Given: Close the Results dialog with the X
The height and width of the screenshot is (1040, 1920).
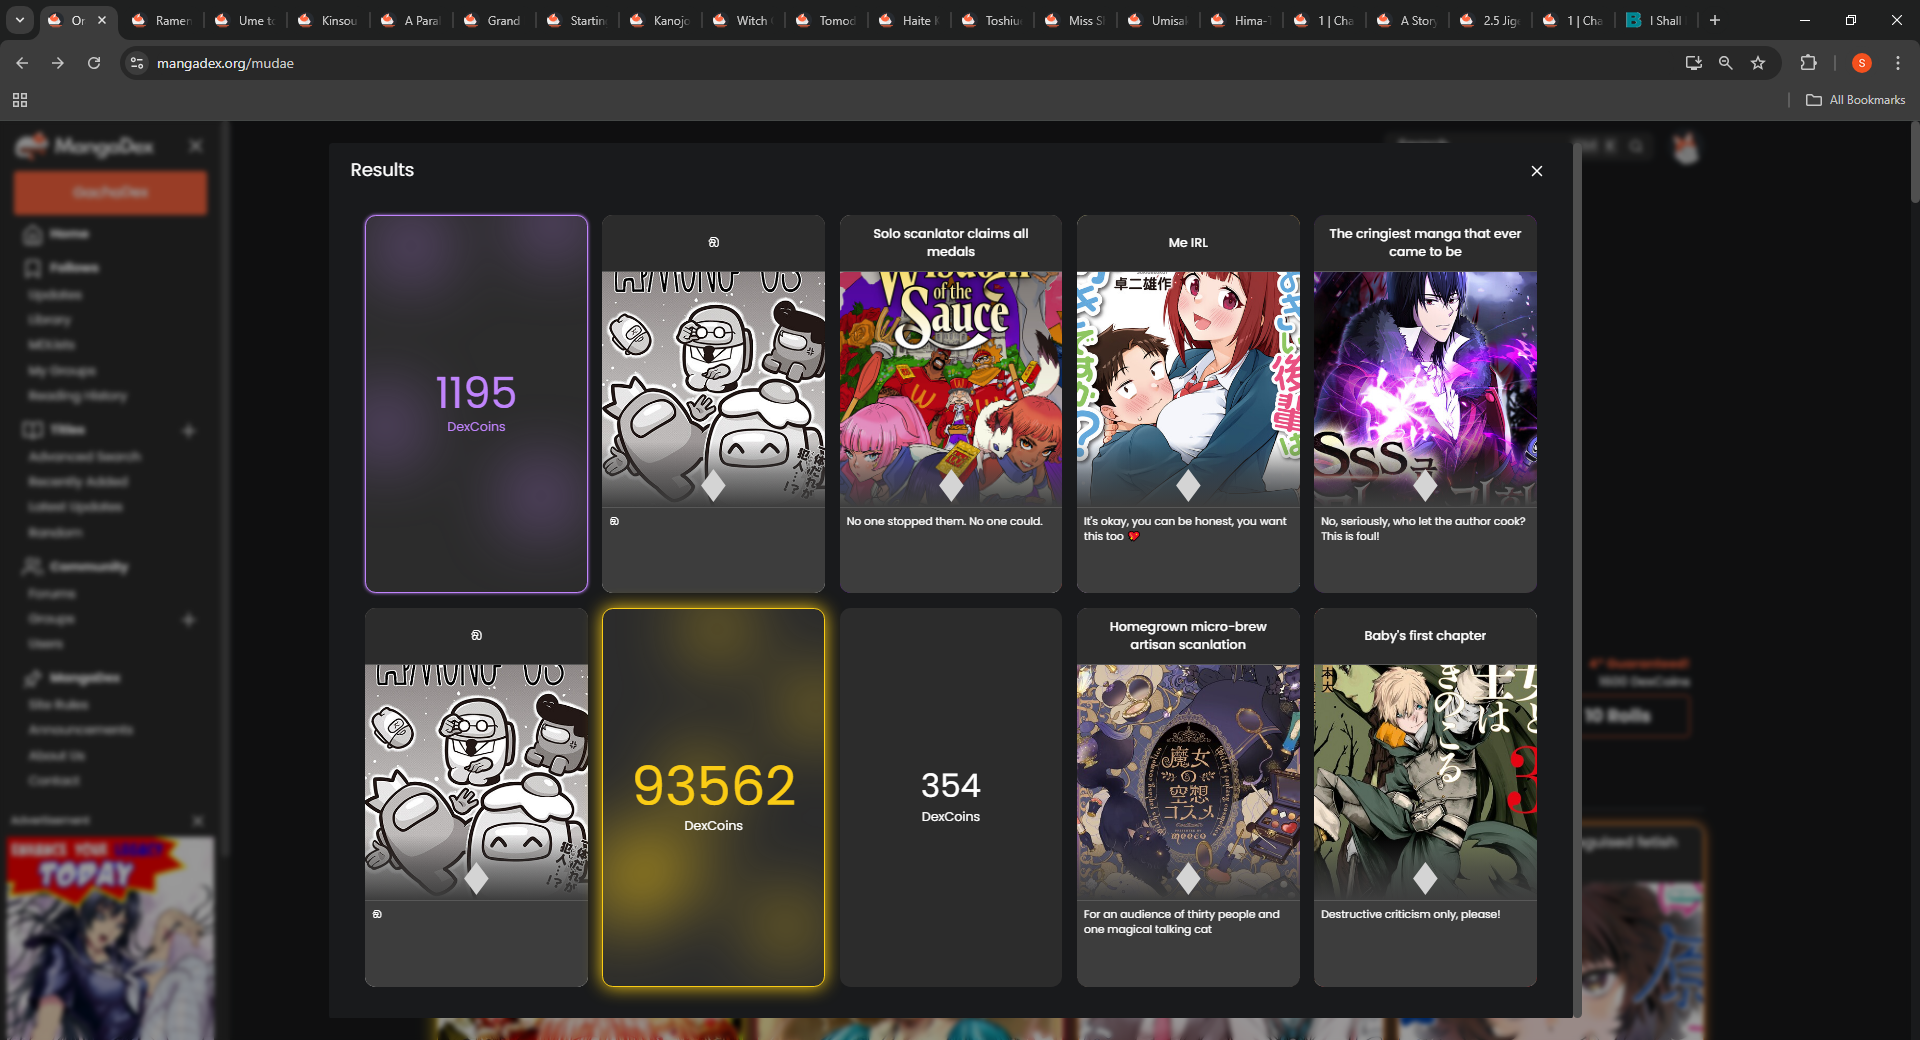Looking at the screenshot, I should click(1537, 171).
